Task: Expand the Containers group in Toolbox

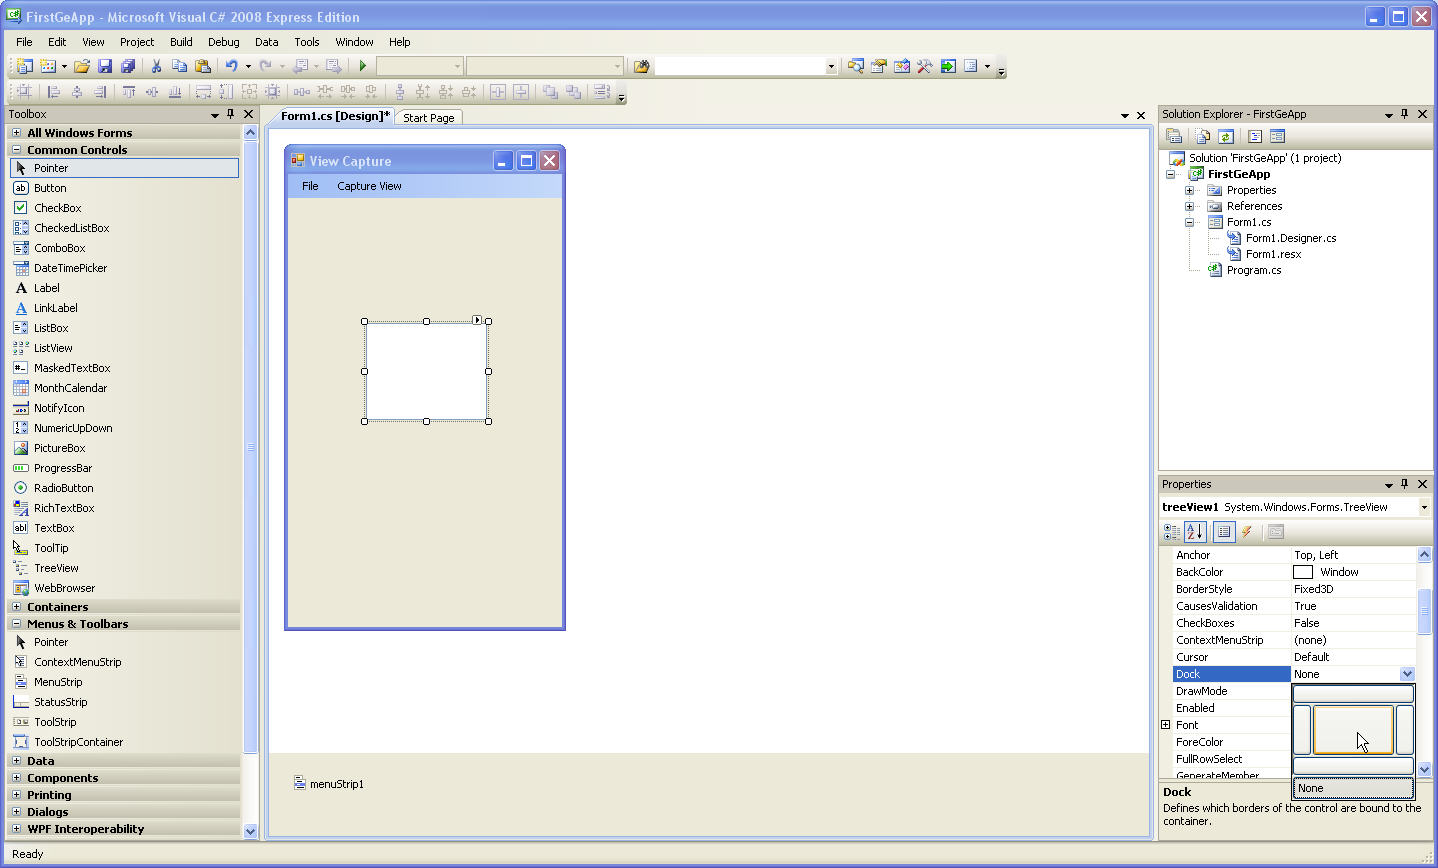Action: coord(16,607)
